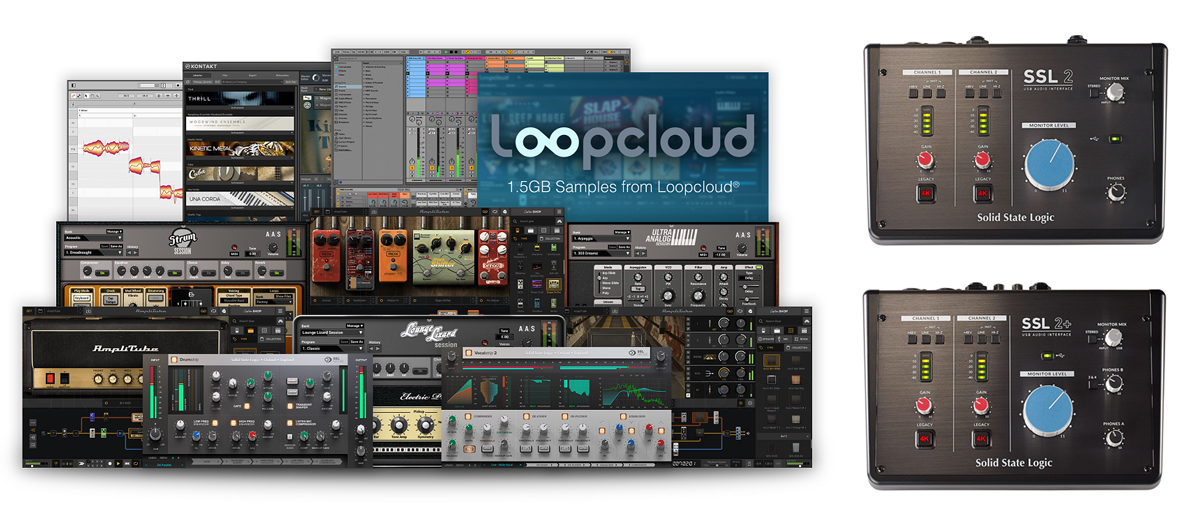Click the Lounge Lizard Session logo
1200x524 pixels.
click(x=428, y=334)
